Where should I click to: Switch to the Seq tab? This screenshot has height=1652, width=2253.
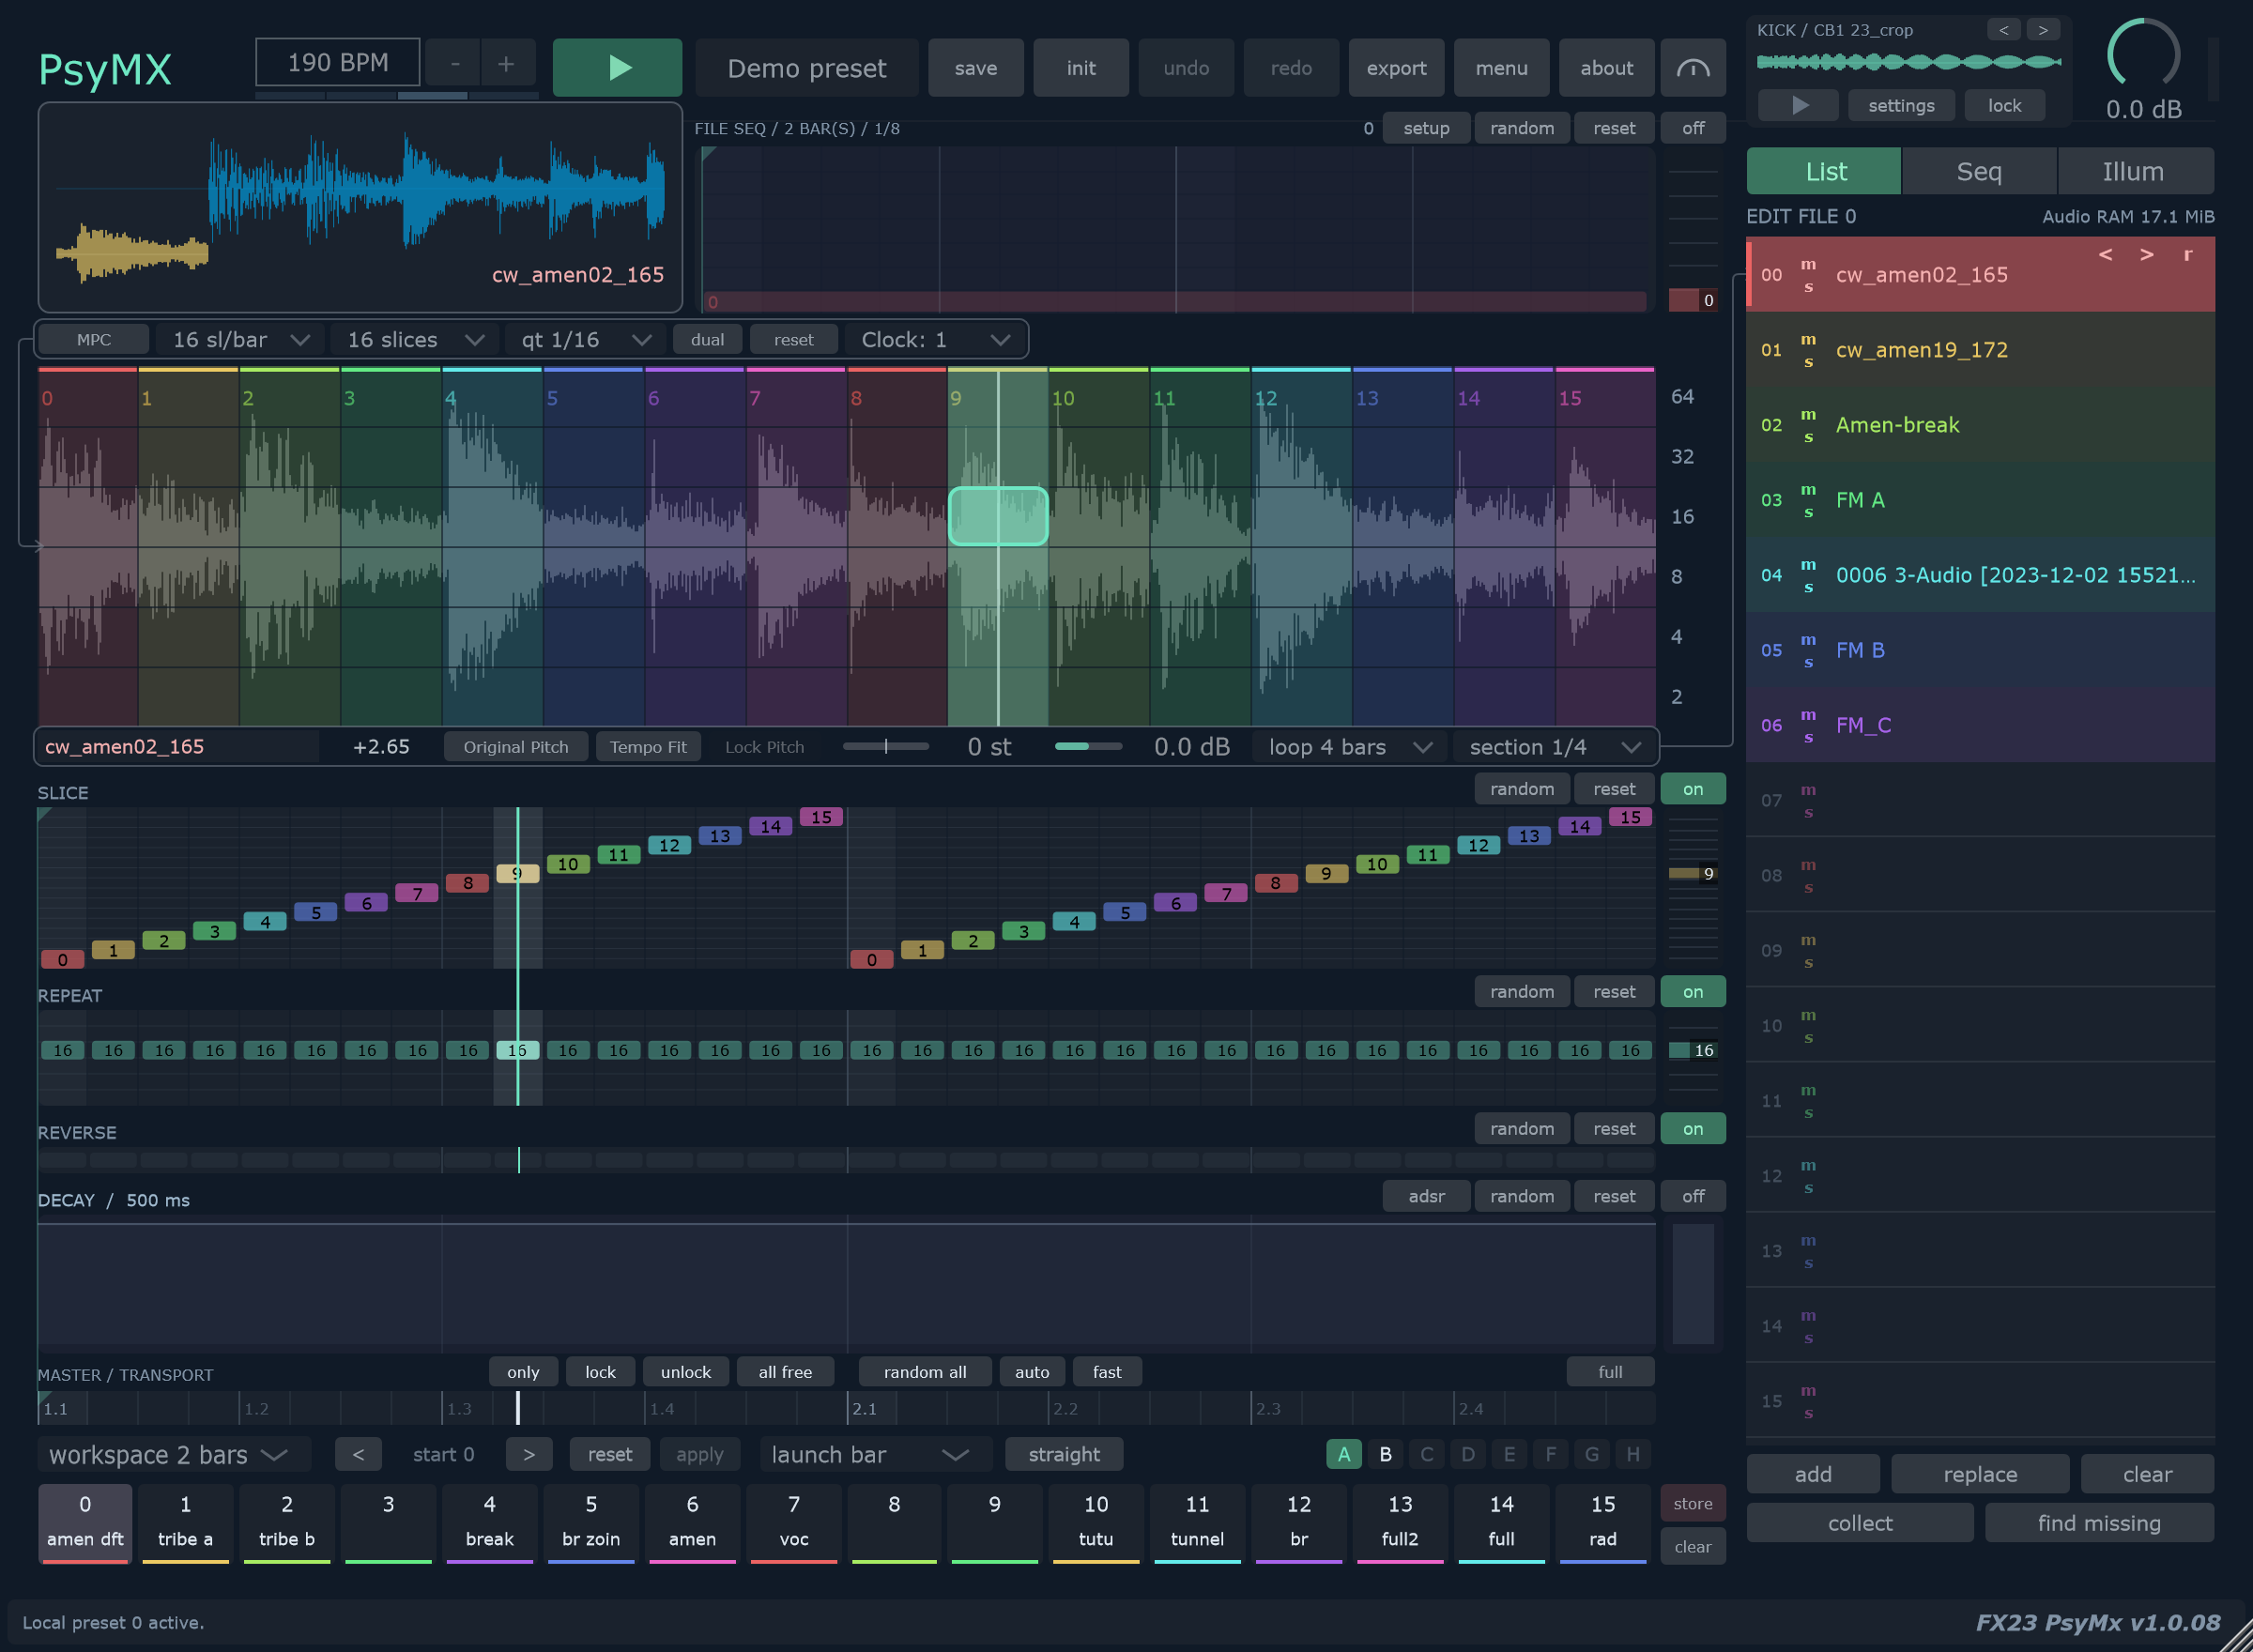point(1978,171)
